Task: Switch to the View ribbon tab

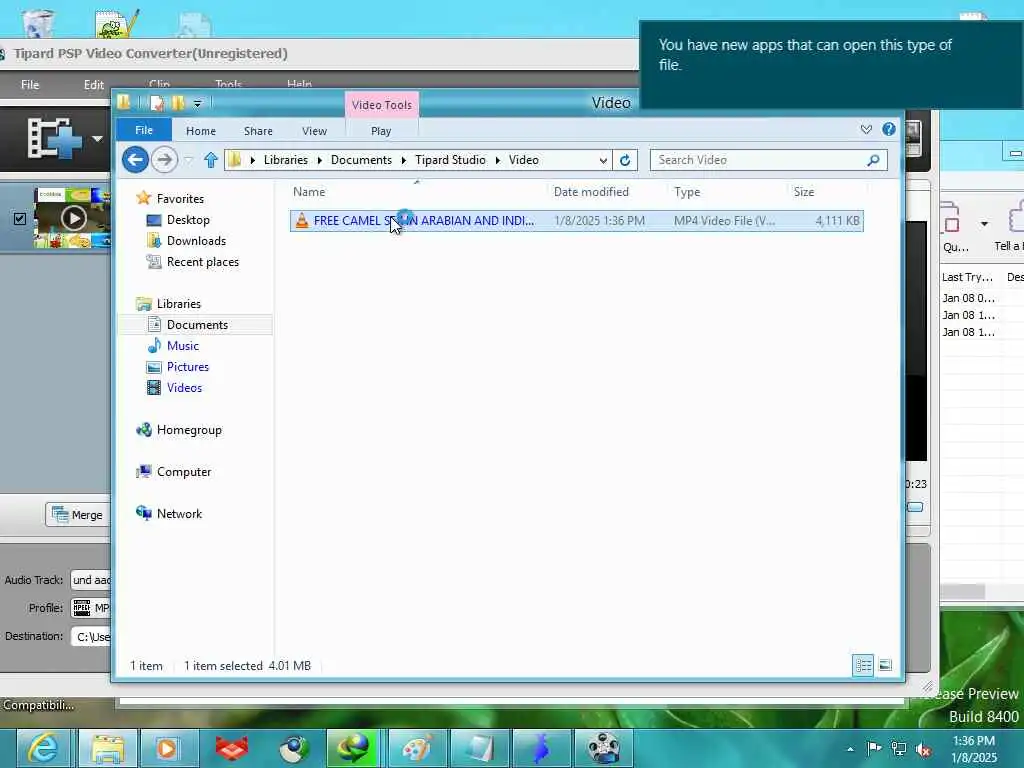Action: click(x=314, y=131)
